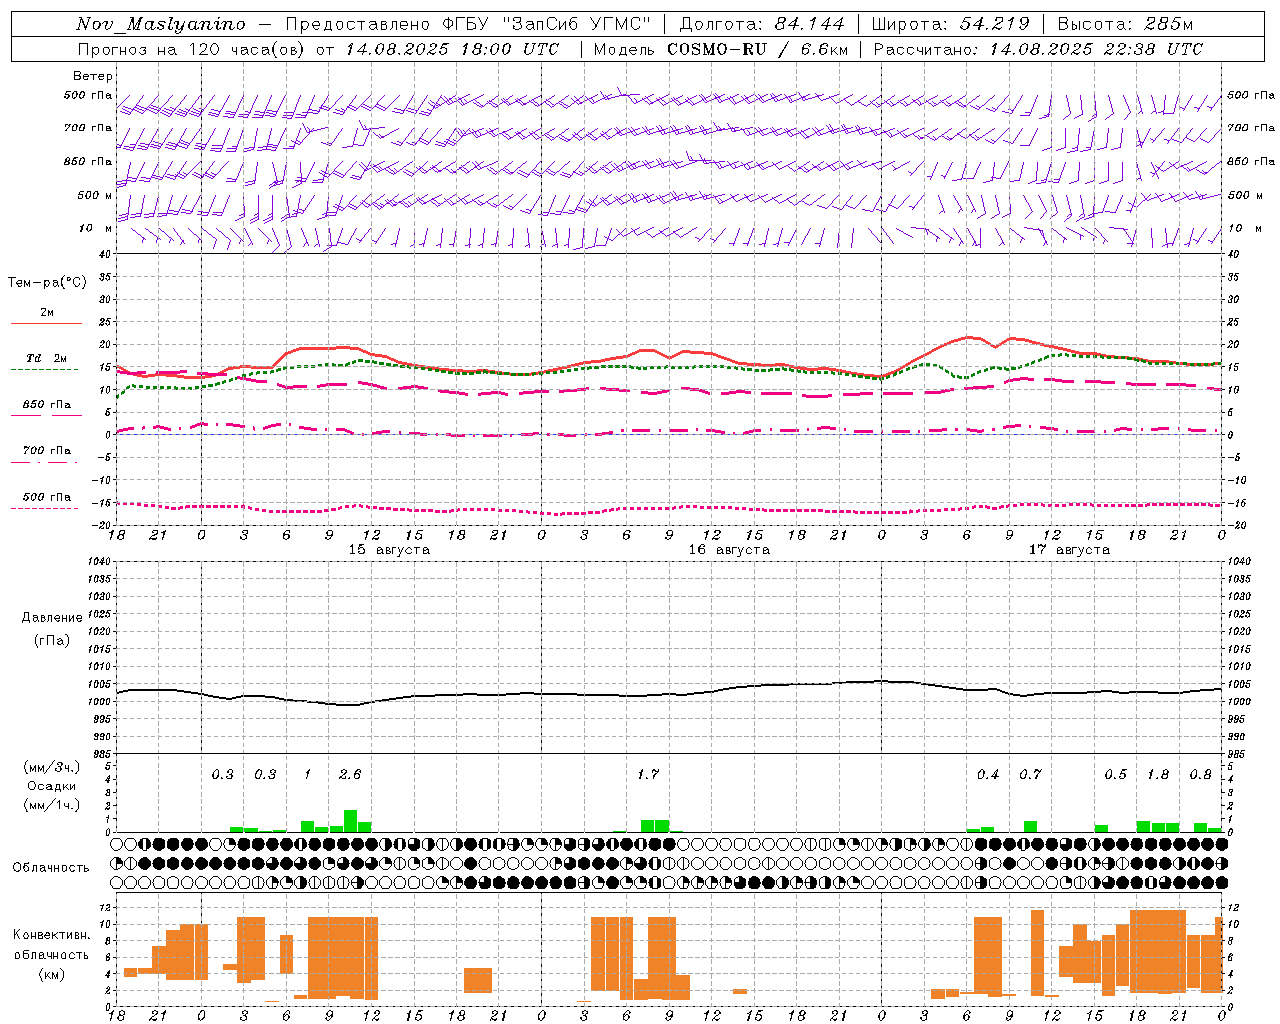Click the calculation time "Рассчитано: 14.08.2025 22:38 UTC"

[x=1038, y=49]
